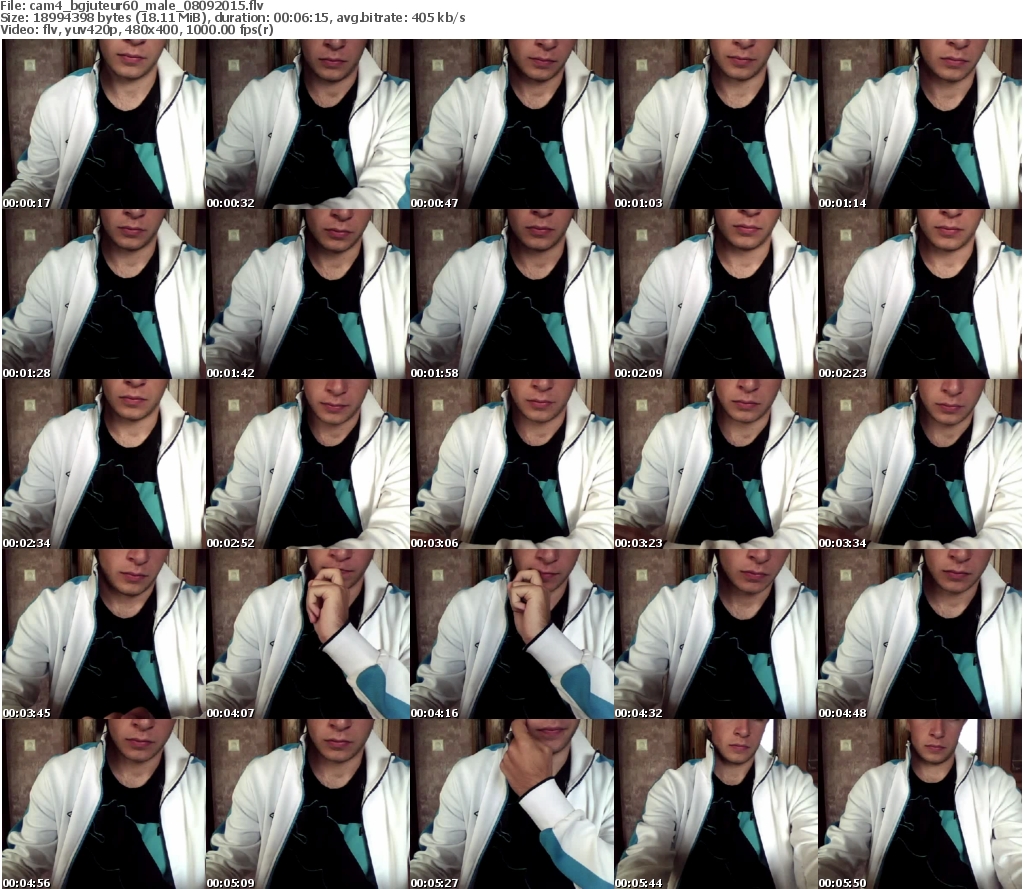Select the thumbnail stamped 00:01:14
1024x889 pixels.
point(920,124)
